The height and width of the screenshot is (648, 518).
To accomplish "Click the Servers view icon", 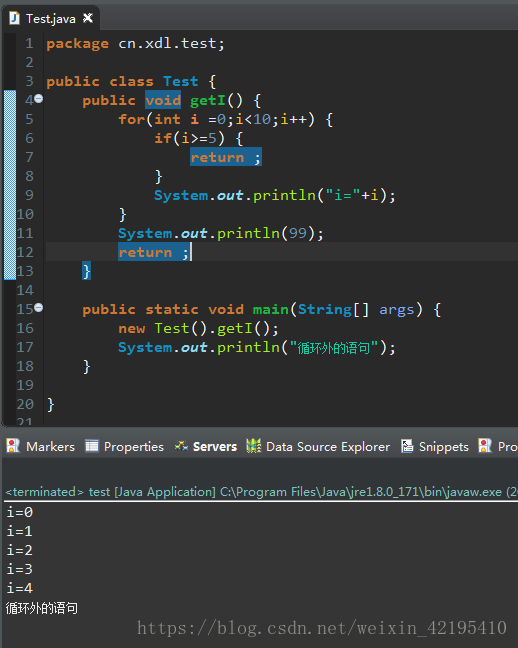I will (x=181, y=446).
